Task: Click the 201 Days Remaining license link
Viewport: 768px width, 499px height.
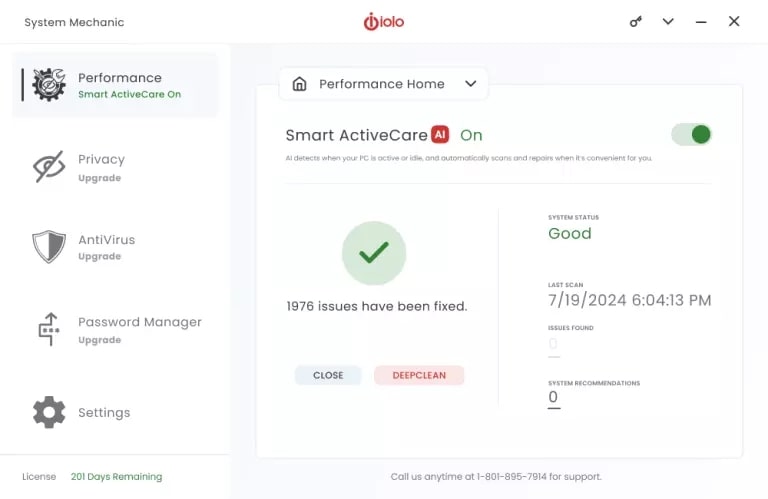Action: (x=116, y=477)
